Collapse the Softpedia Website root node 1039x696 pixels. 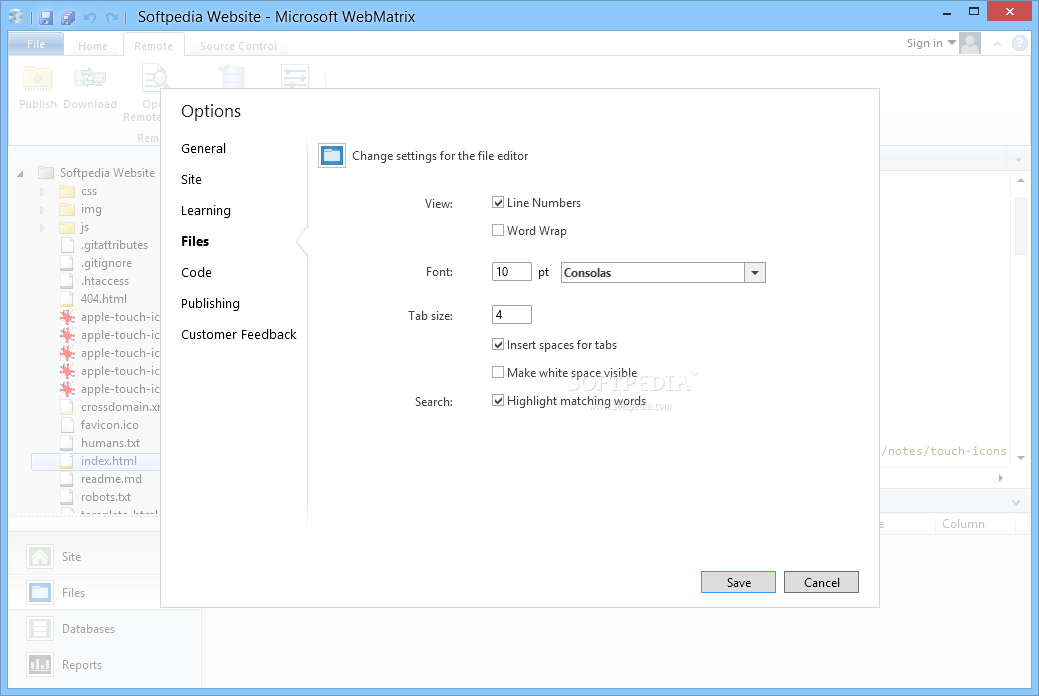(21, 174)
